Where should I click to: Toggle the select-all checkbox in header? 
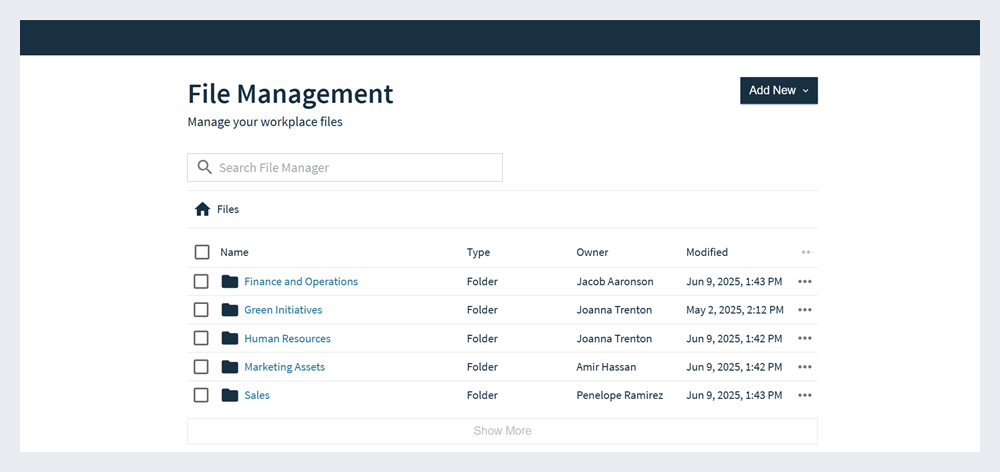tap(202, 252)
